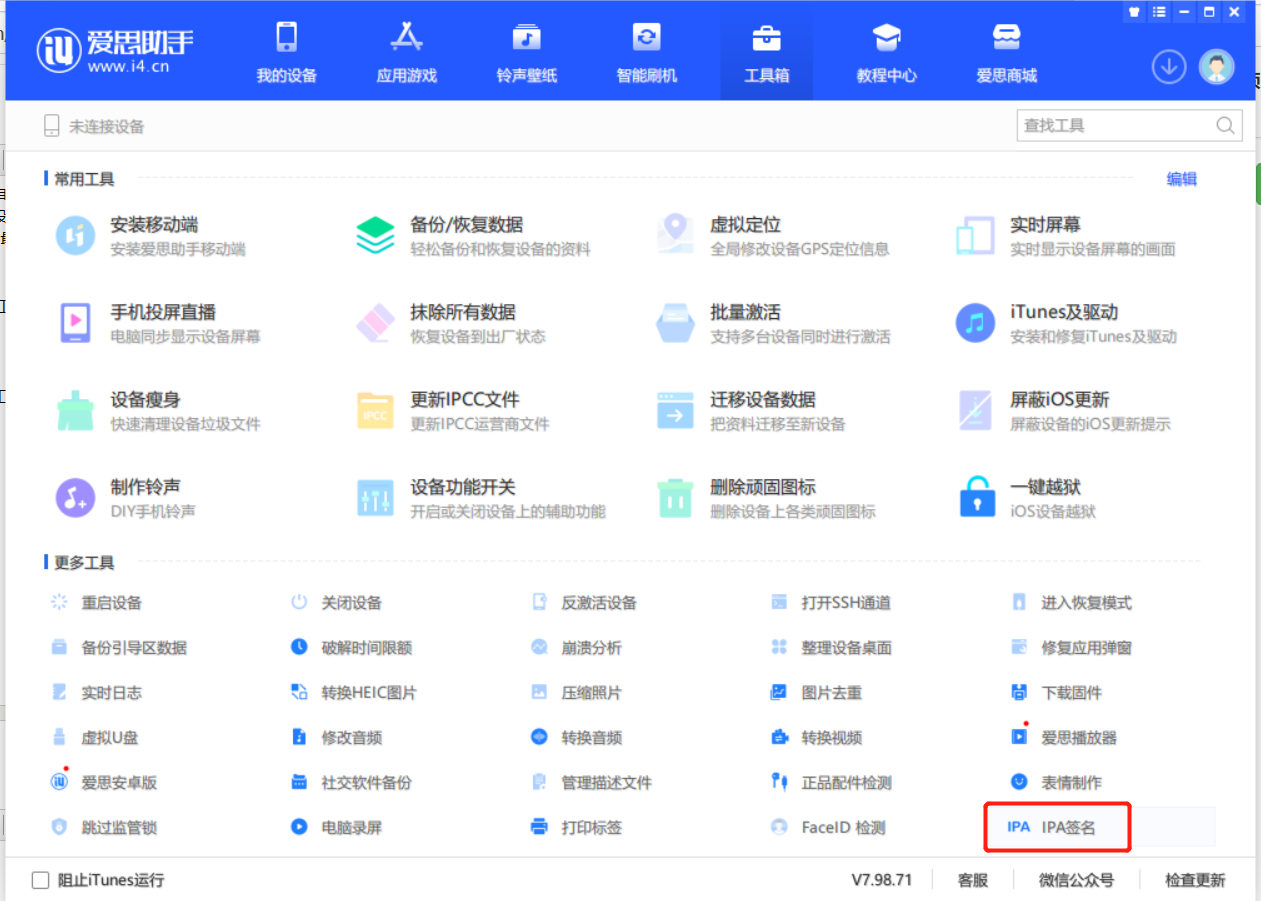Open 压缩照片 tool
This screenshot has height=901, width=1261.
tap(577, 693)
